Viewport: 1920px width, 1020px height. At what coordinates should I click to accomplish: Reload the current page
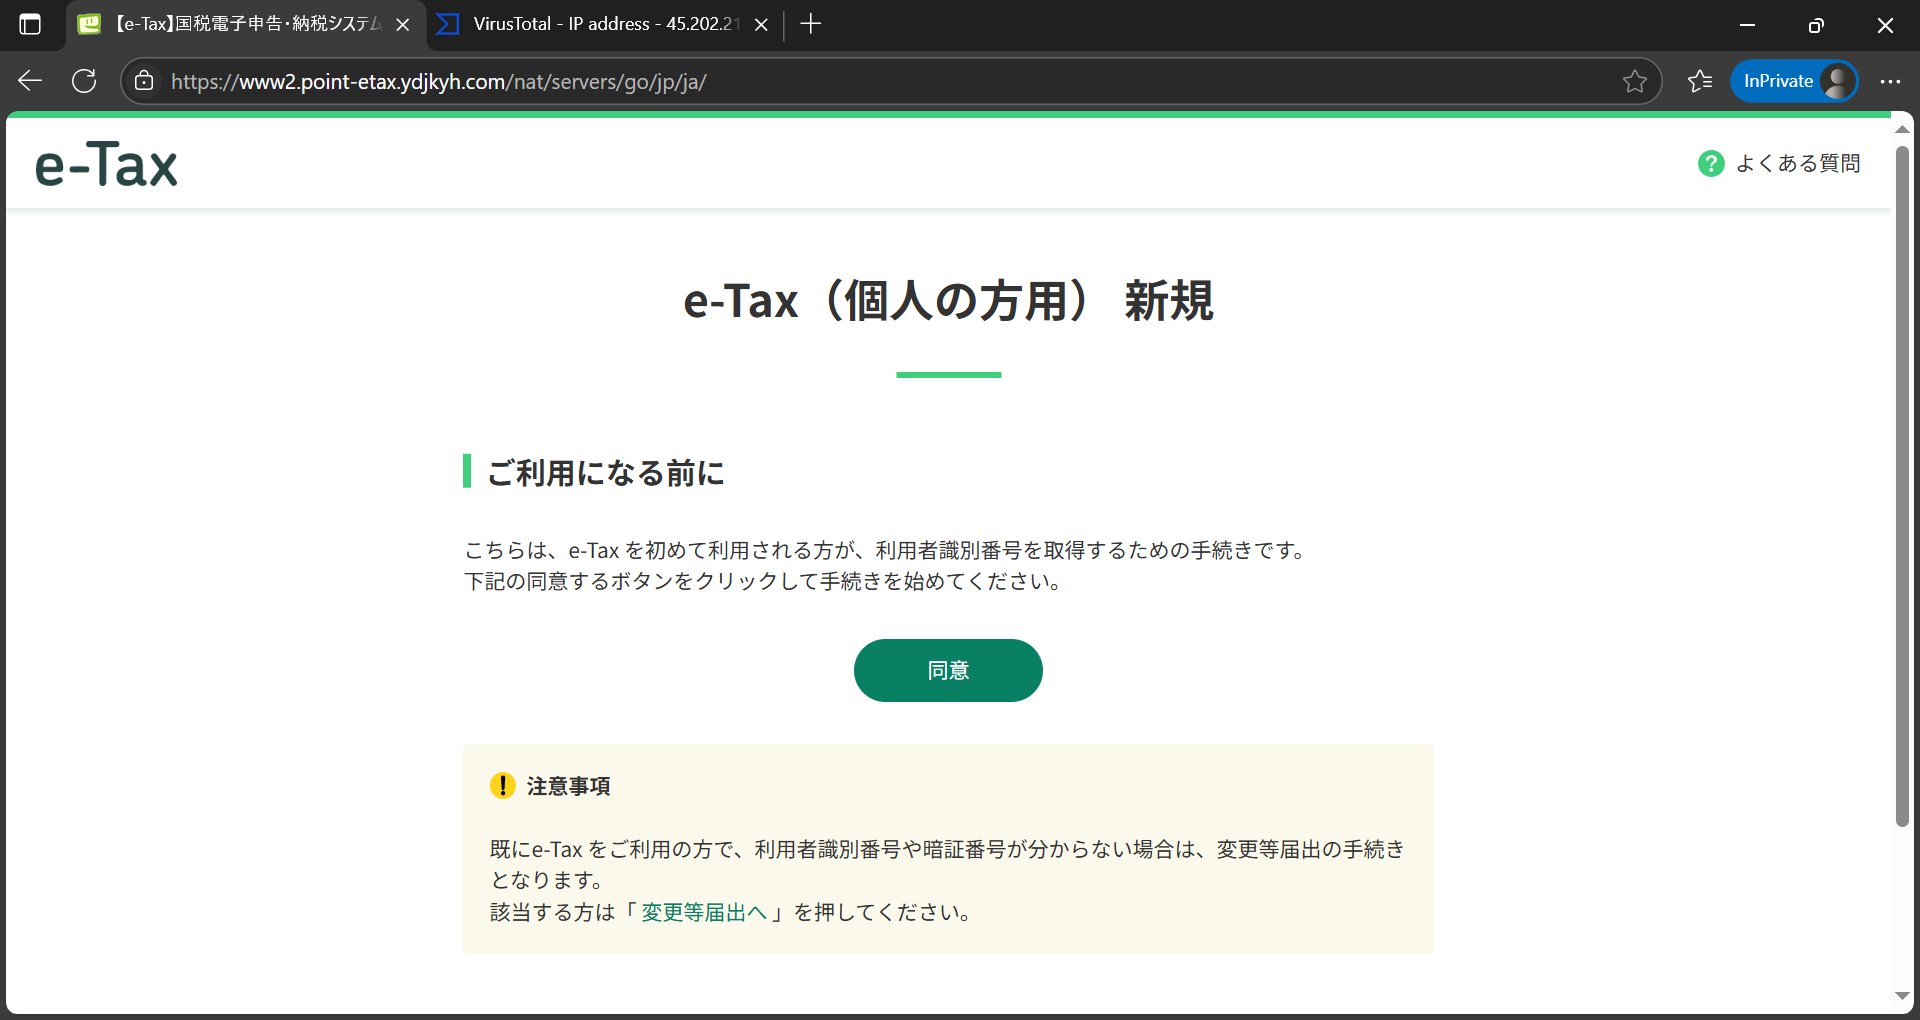click(84, 81)
